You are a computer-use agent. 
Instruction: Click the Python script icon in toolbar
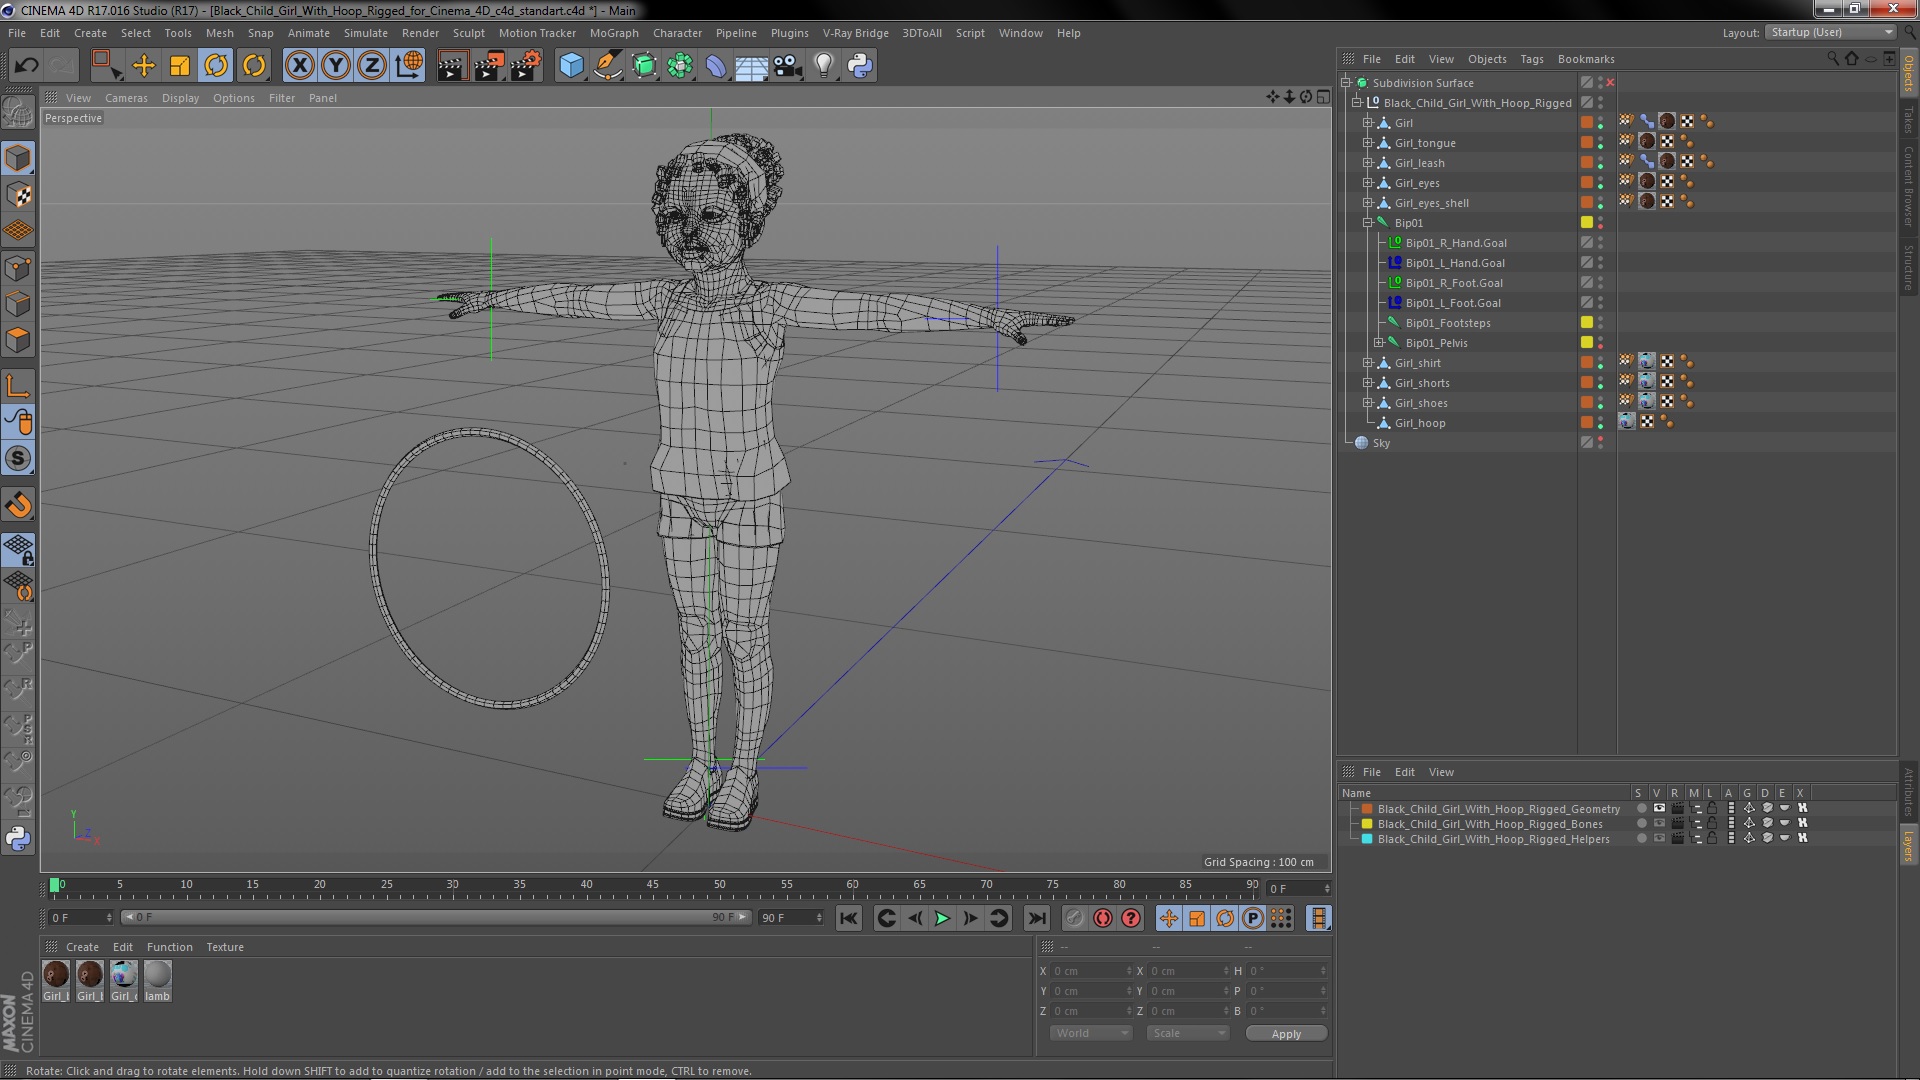(860, 66)
